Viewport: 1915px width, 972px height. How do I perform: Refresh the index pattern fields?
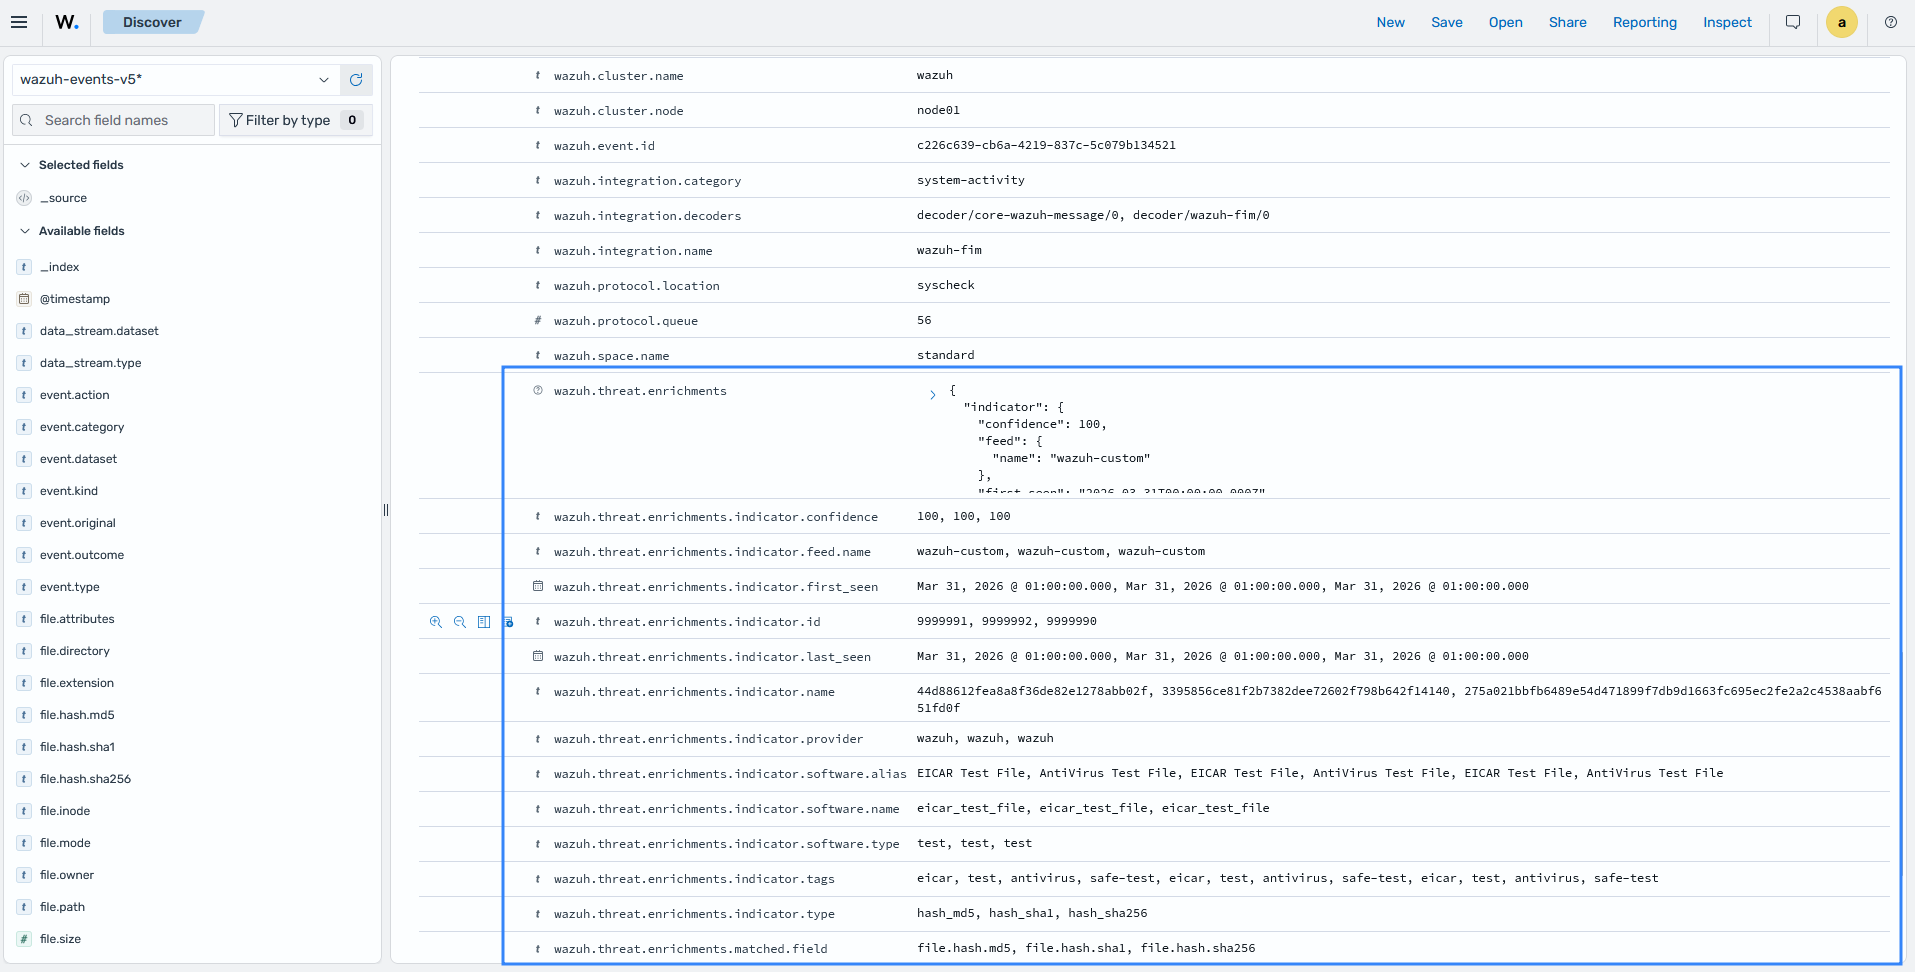(356, 80)
